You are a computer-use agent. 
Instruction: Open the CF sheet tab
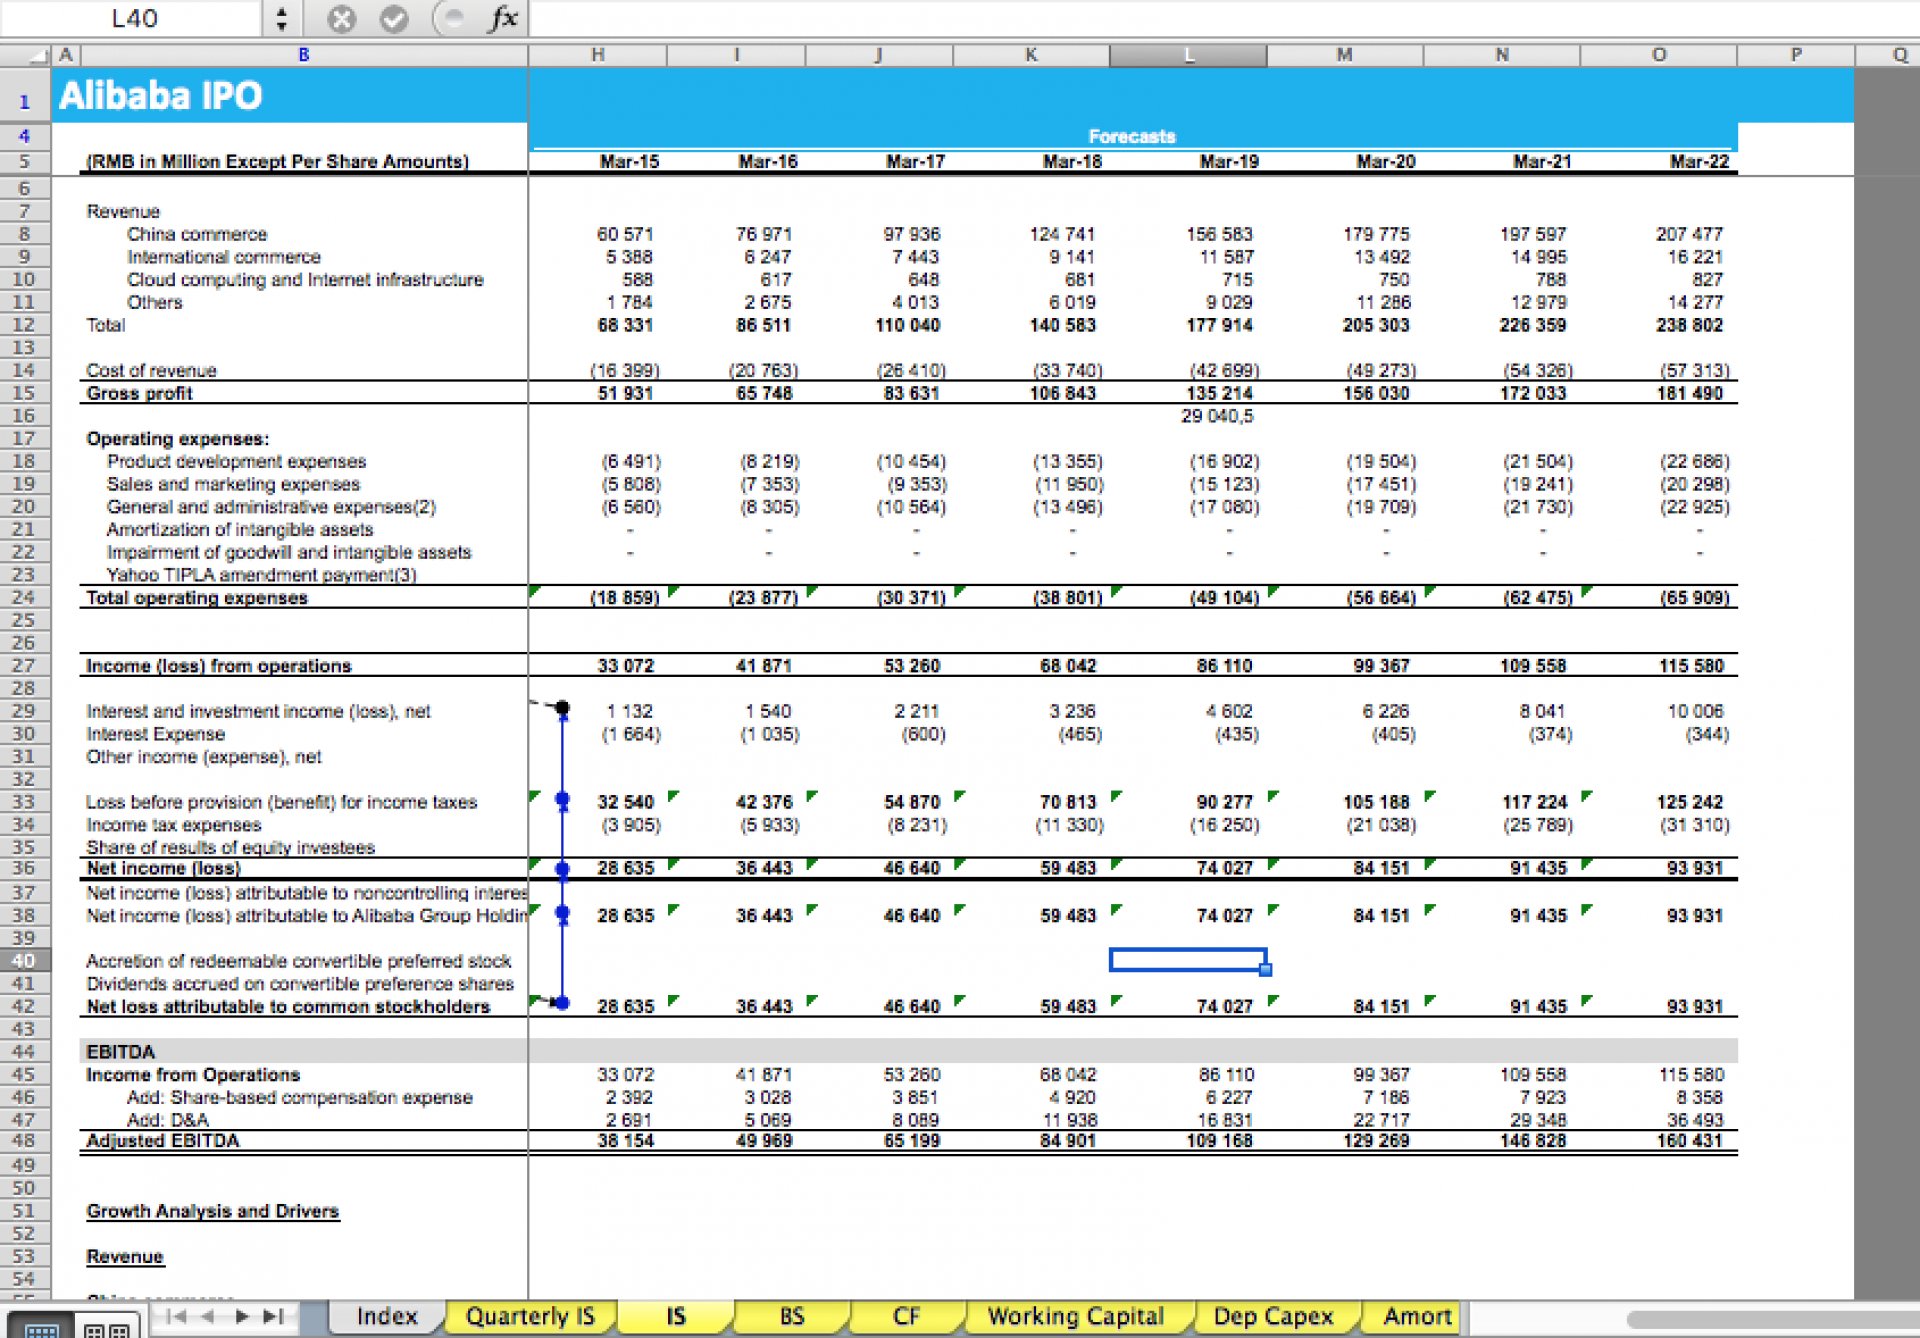coord(907,1317)
